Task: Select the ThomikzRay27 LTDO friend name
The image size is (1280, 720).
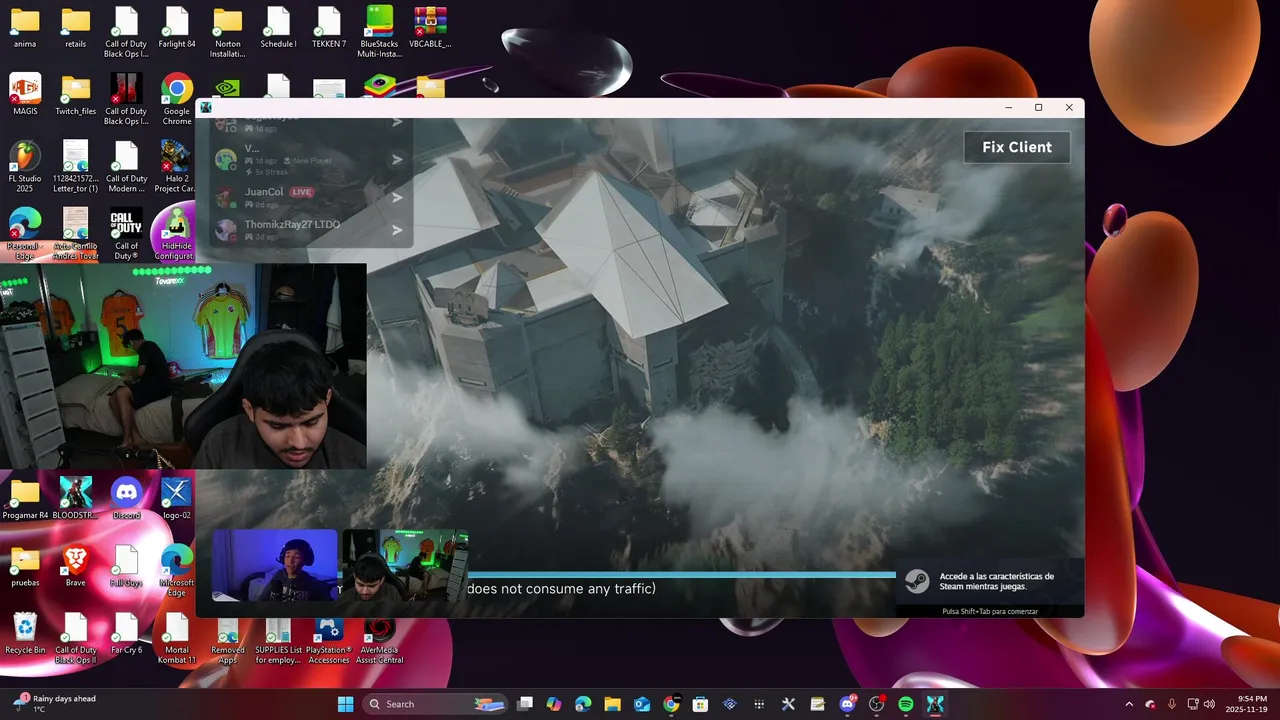Action: pyautogui.click(x=292, y=224)
